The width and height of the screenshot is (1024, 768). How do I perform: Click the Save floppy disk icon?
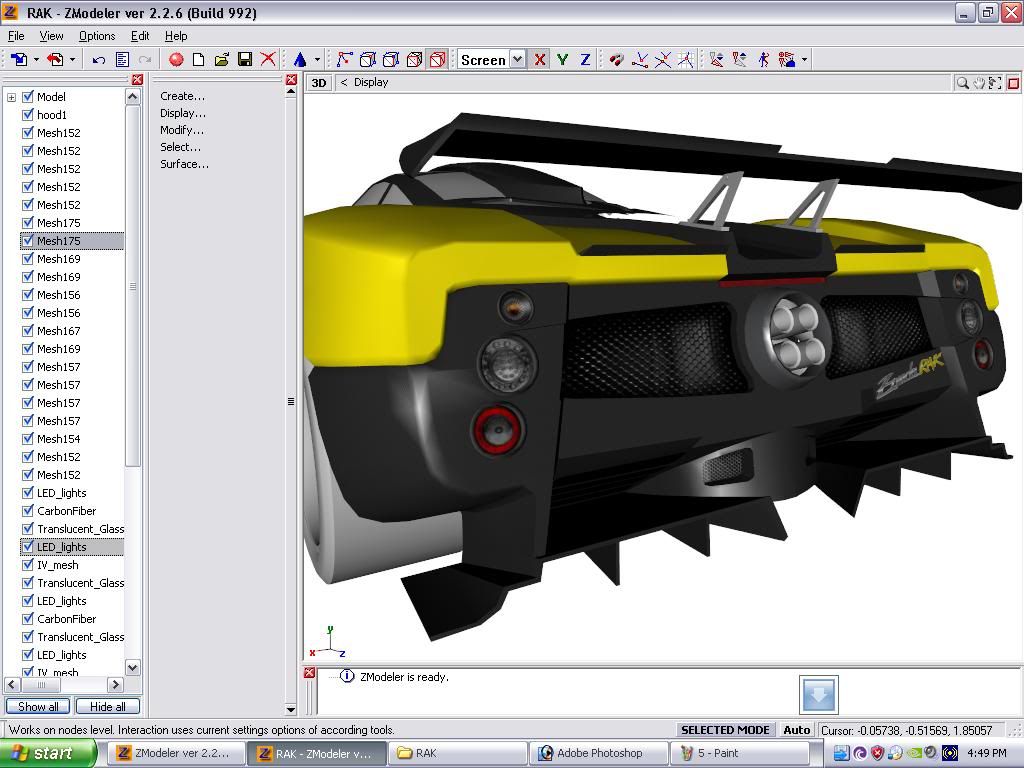click(245, 60)
